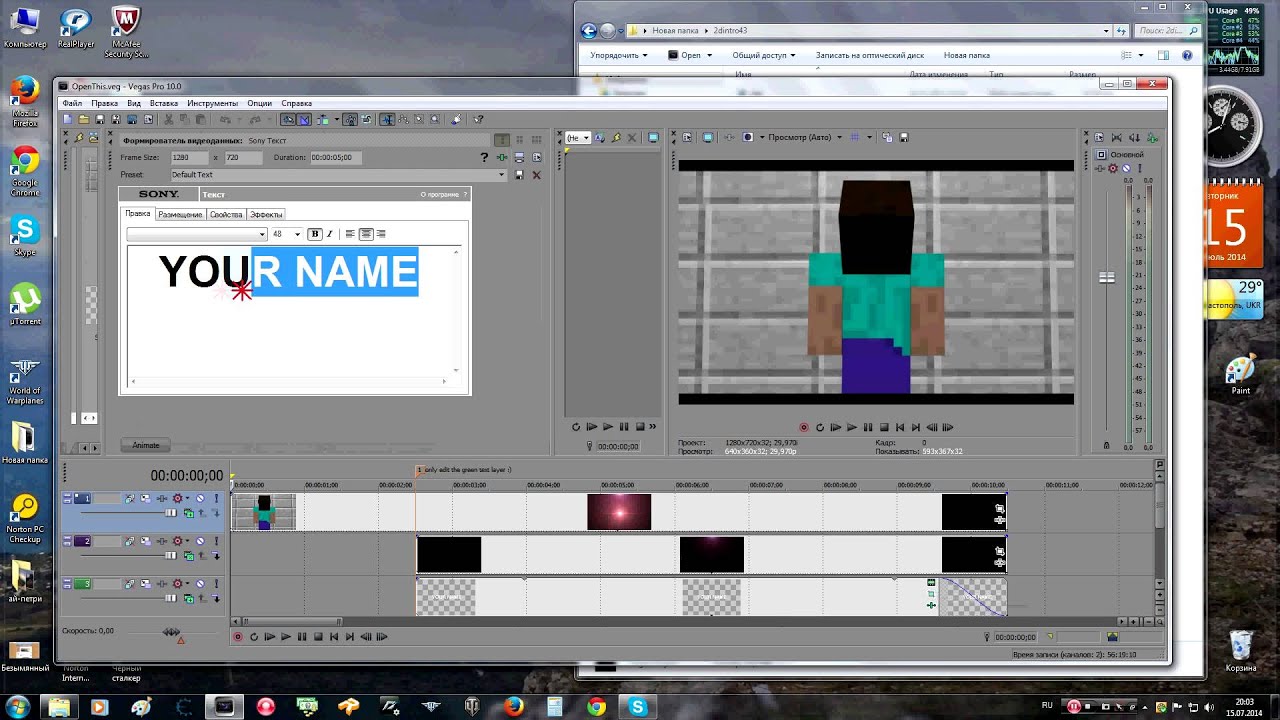This screenshot has height=720, width=1280.
Task: Click the What's This help icon
Action: point(478,119)
